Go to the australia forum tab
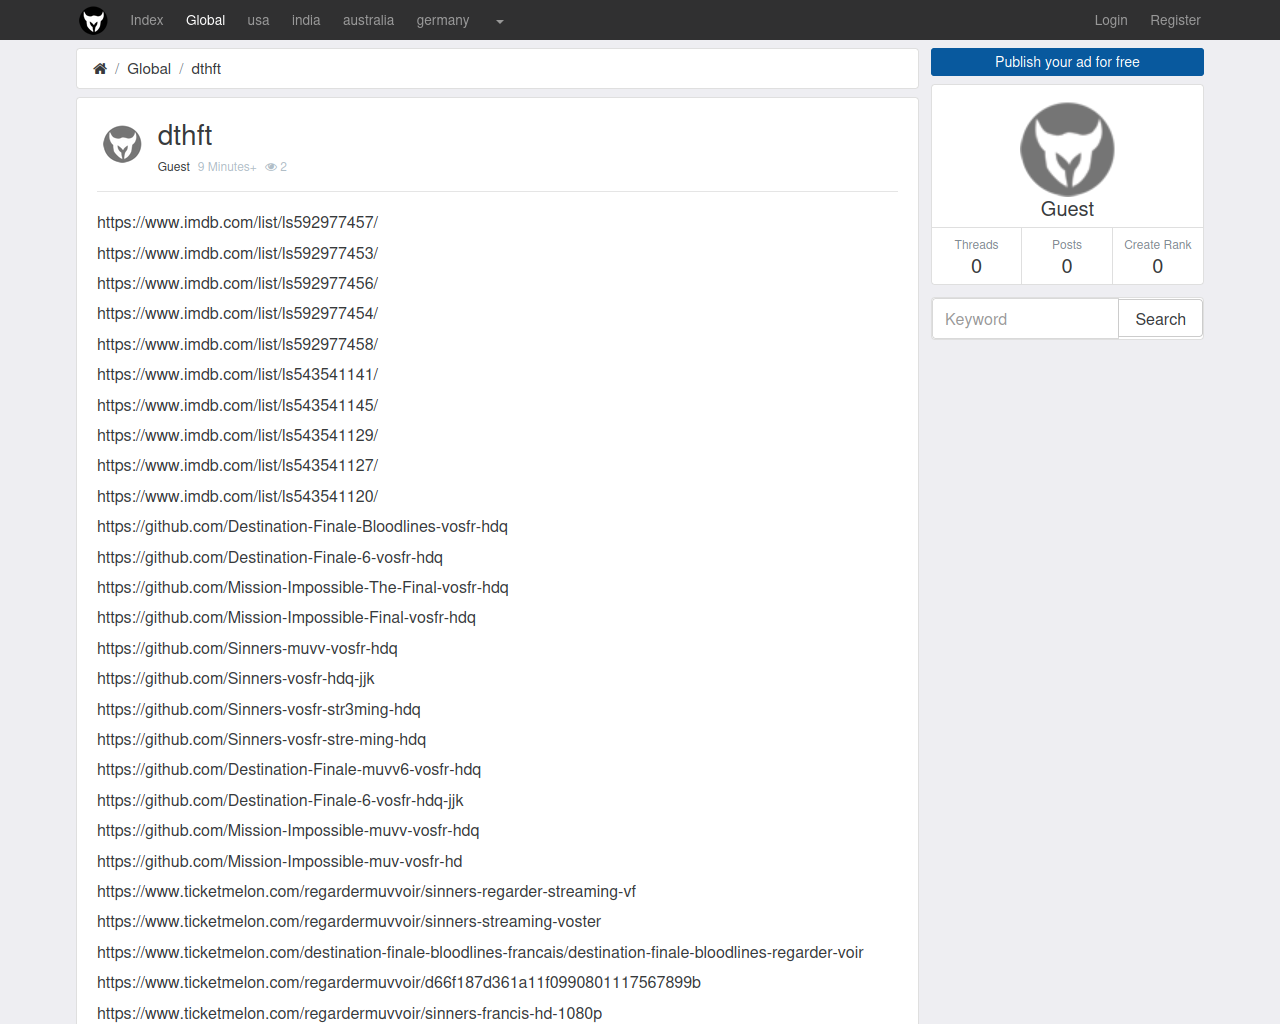Viewport: 1280px width, 1024px height. [x=368, y=20]
